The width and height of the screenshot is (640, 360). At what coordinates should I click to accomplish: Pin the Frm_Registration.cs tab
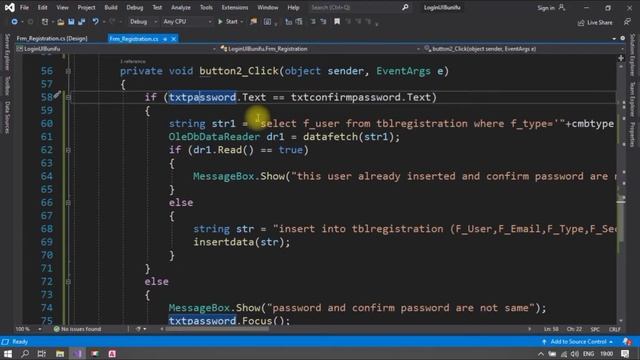pos(165,39)
